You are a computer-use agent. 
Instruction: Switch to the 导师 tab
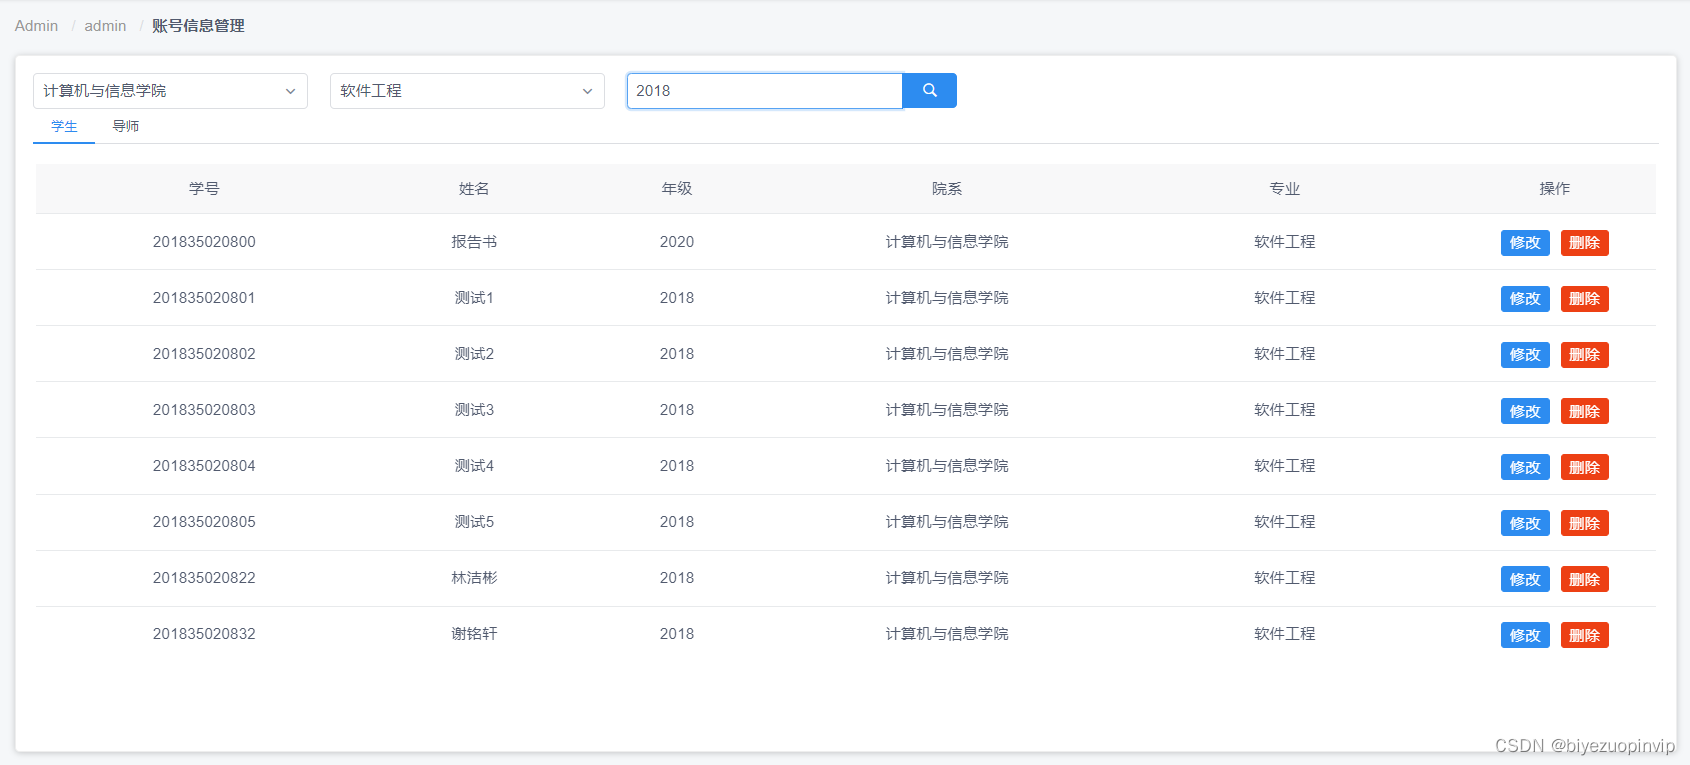click(x=126, y=126)
